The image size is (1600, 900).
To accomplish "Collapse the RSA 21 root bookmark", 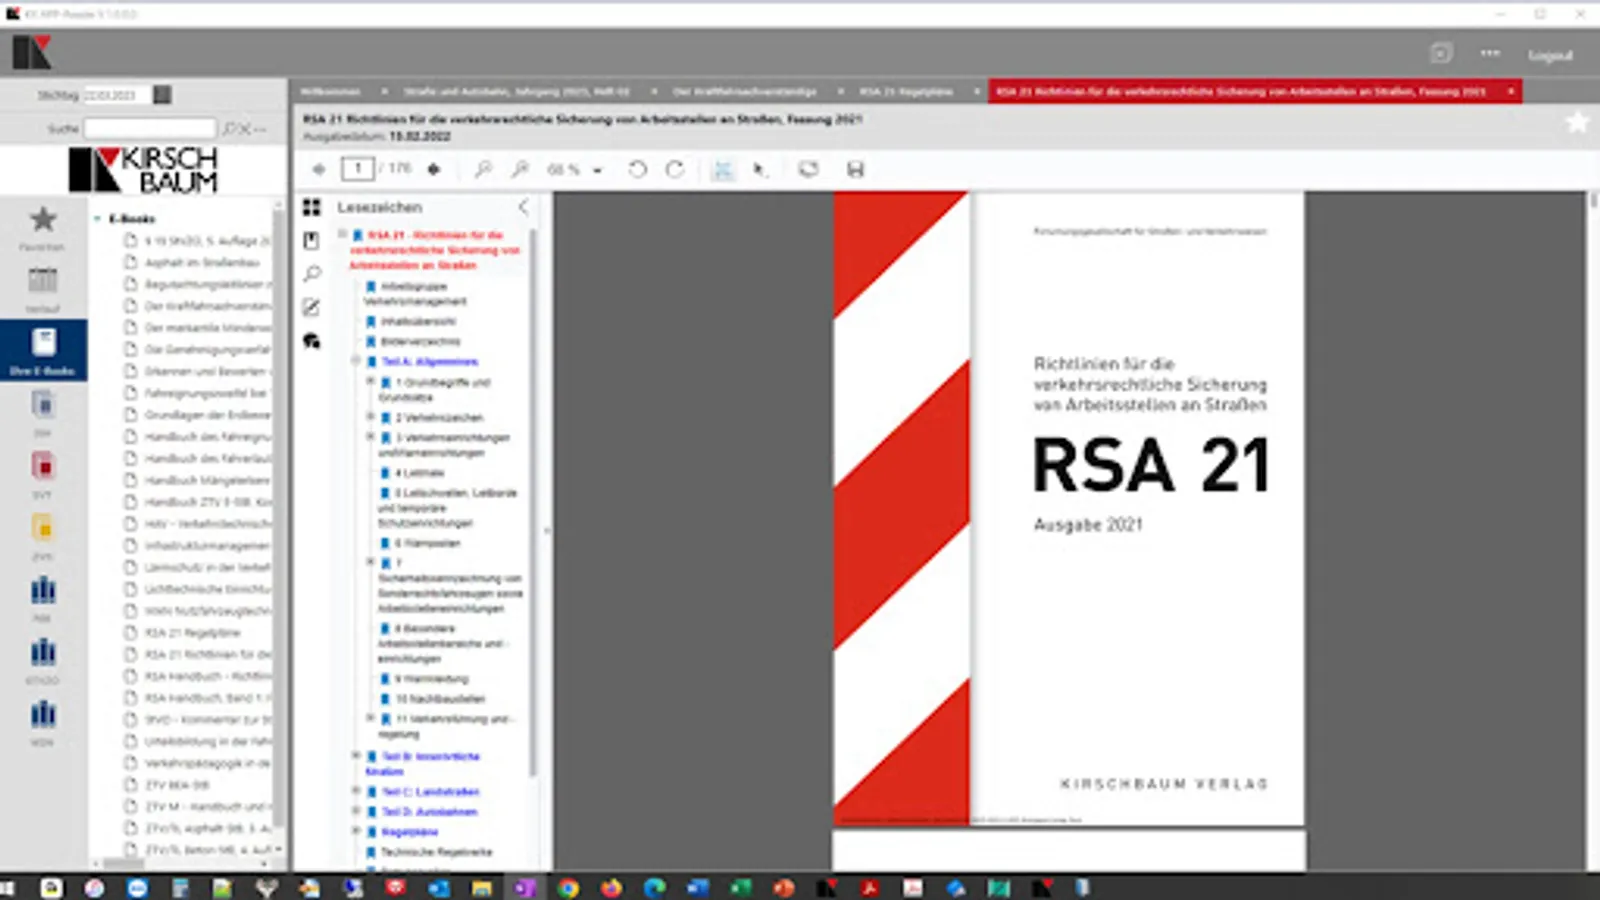I will pyautogui.click(x=342, y=234).
